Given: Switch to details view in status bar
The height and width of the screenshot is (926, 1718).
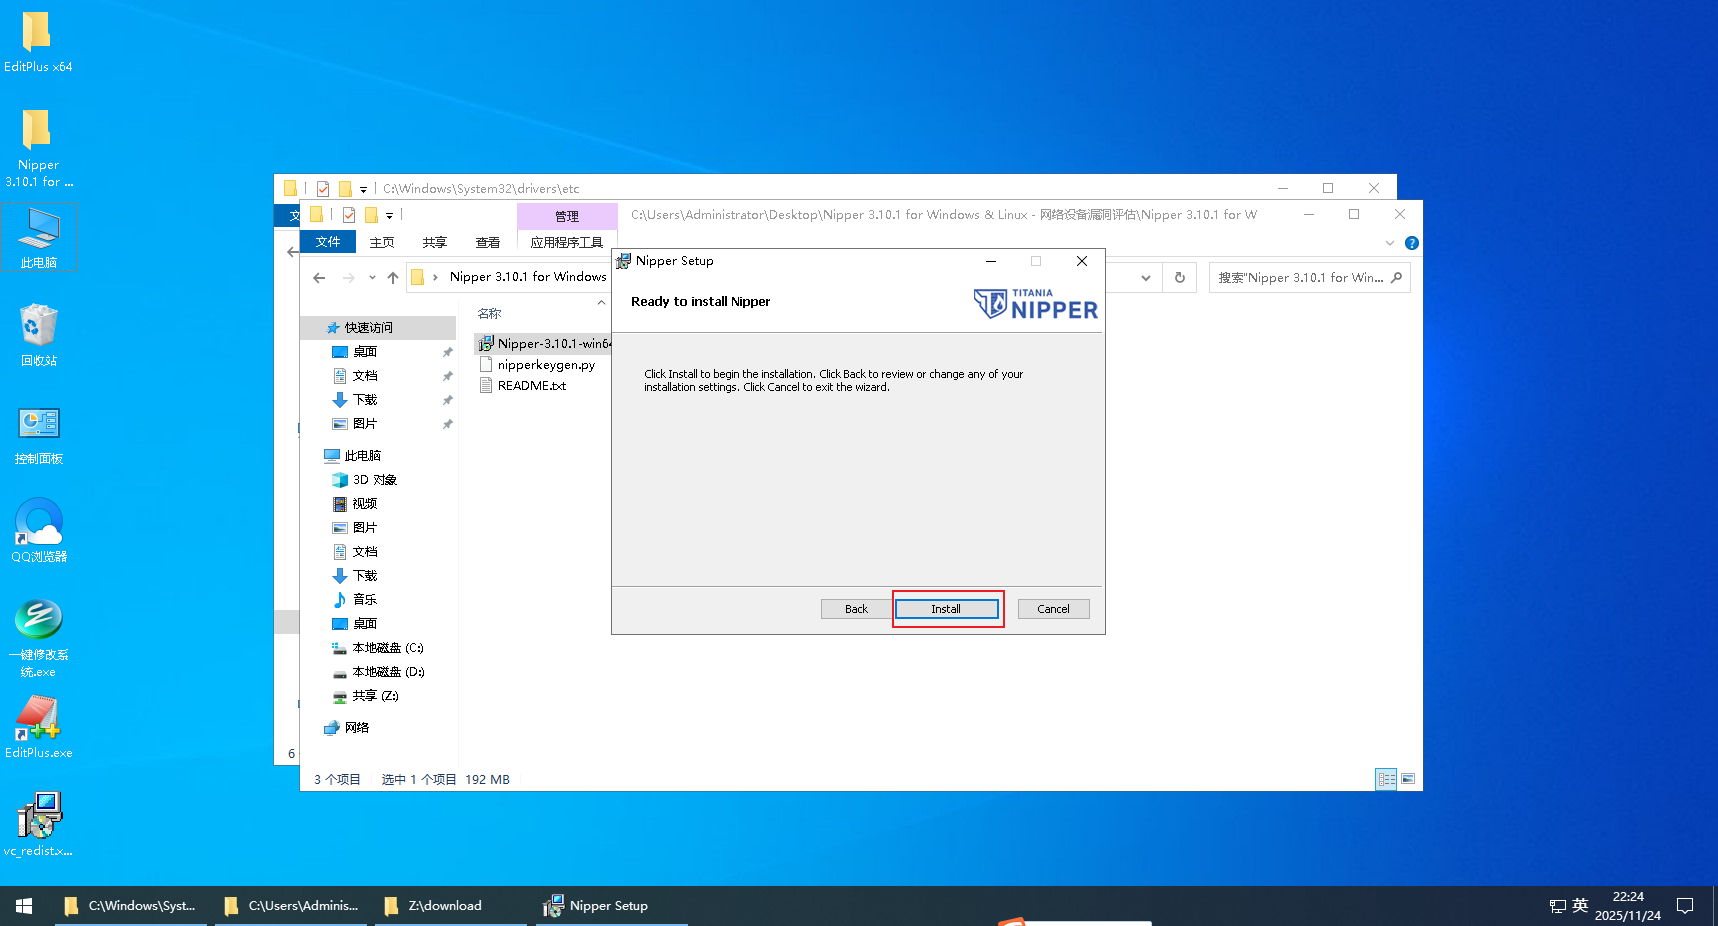Looking at the screenshot, I should [1386, 779].
